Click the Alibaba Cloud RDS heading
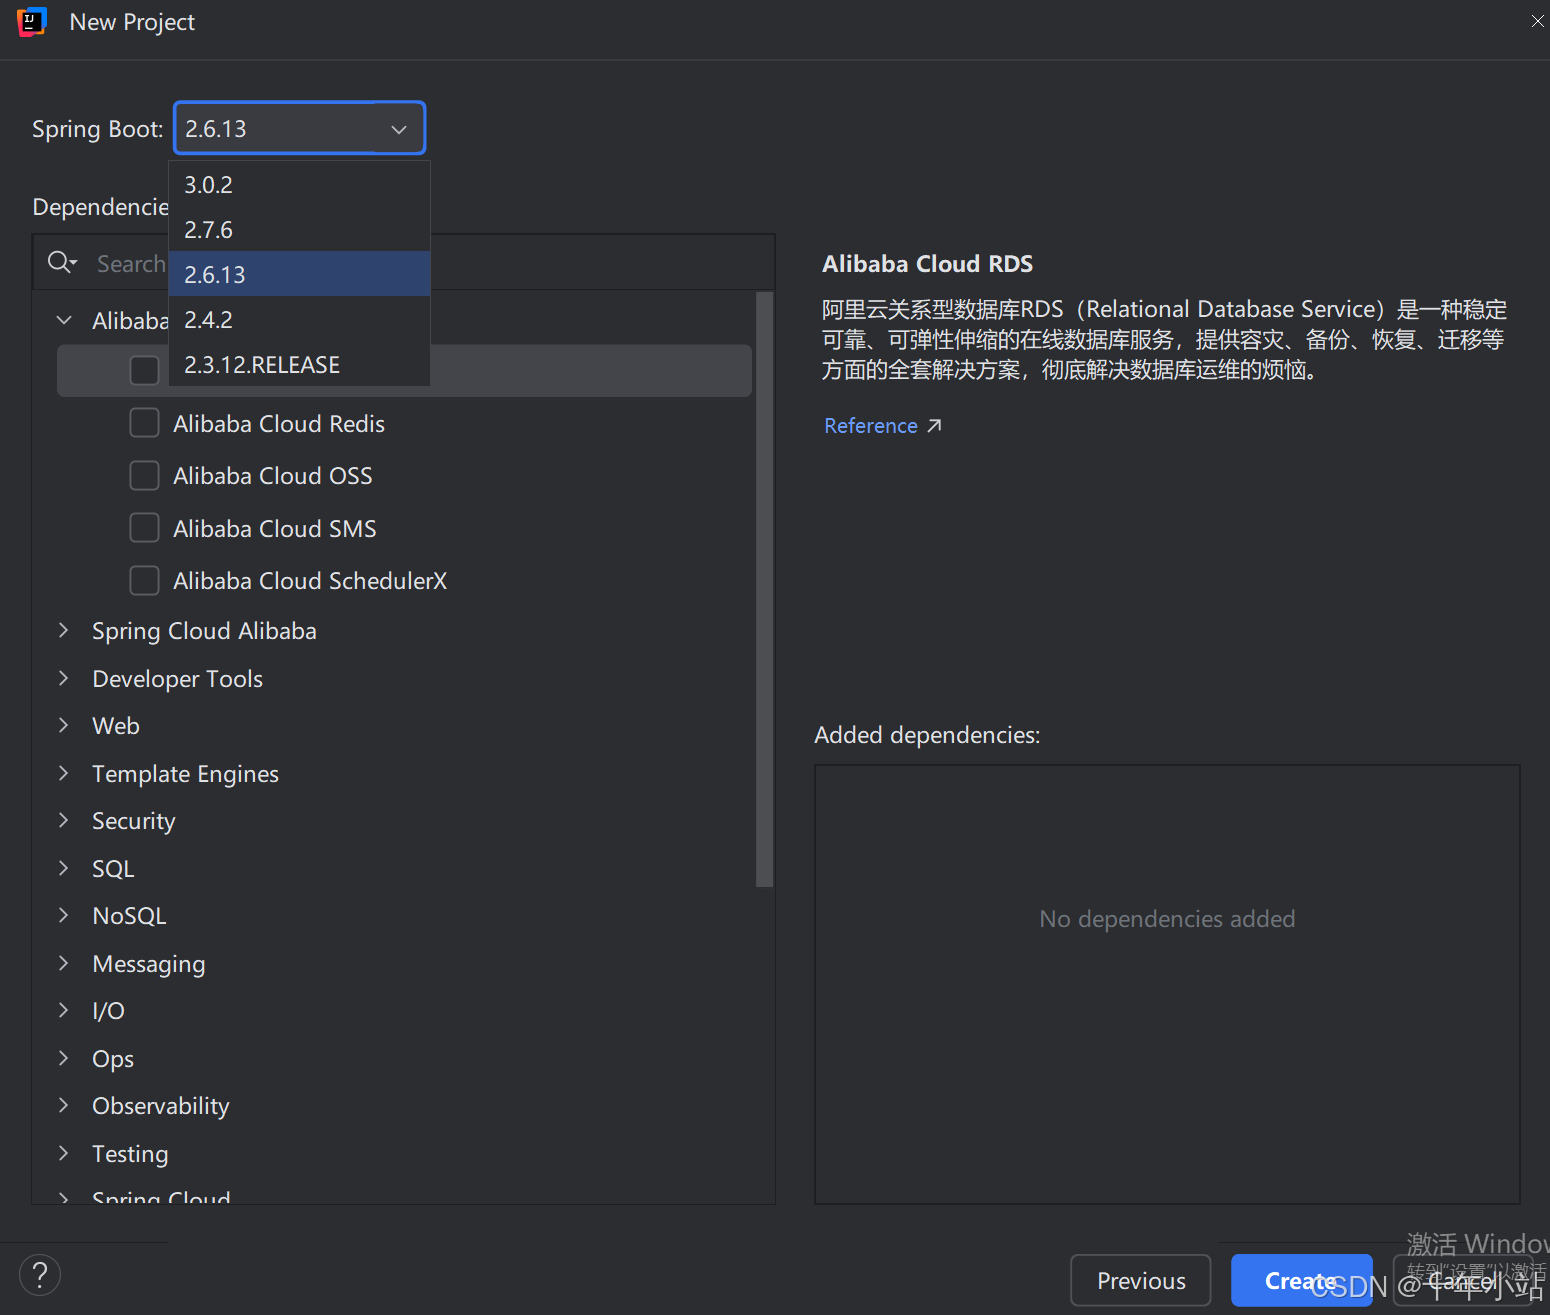Image resolution: width=1550 pixels, height=1315 pixels. (927, 264)
